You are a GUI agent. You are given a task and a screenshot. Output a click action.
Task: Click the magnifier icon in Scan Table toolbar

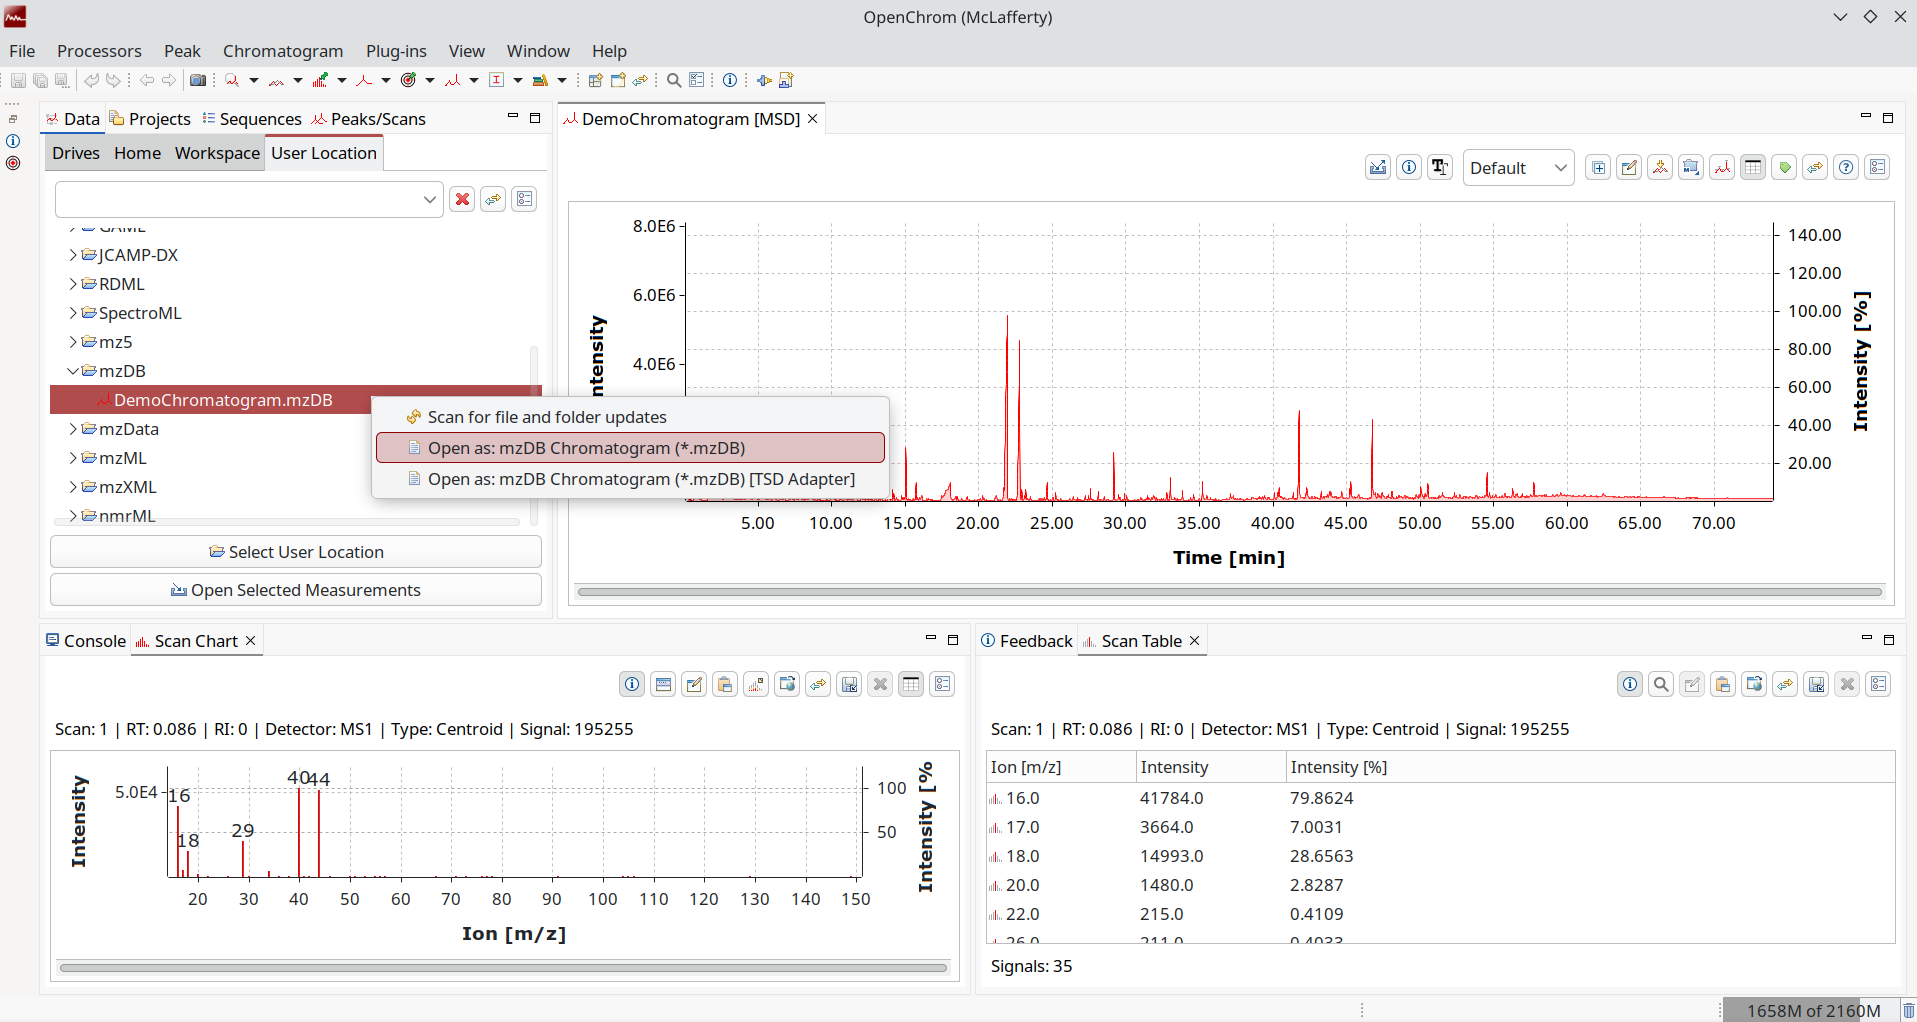(1661, 684)
